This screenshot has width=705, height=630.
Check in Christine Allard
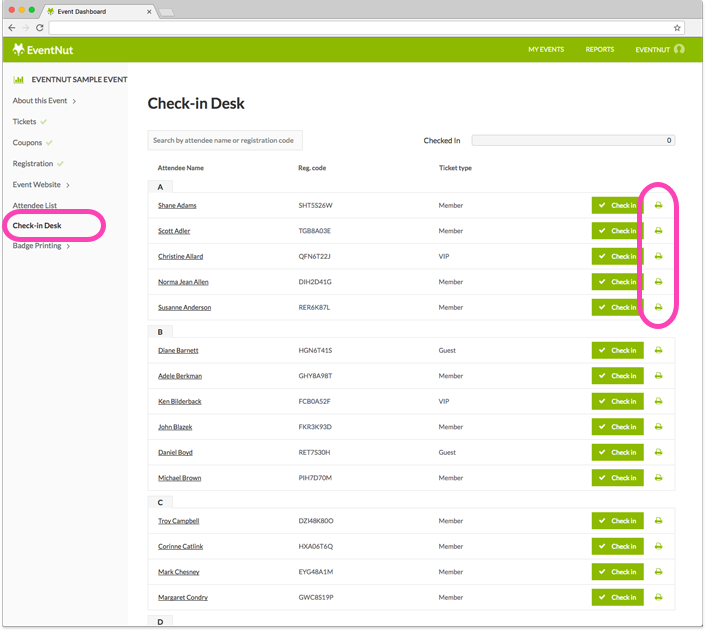pyautogui.click(x=617, y=256)
